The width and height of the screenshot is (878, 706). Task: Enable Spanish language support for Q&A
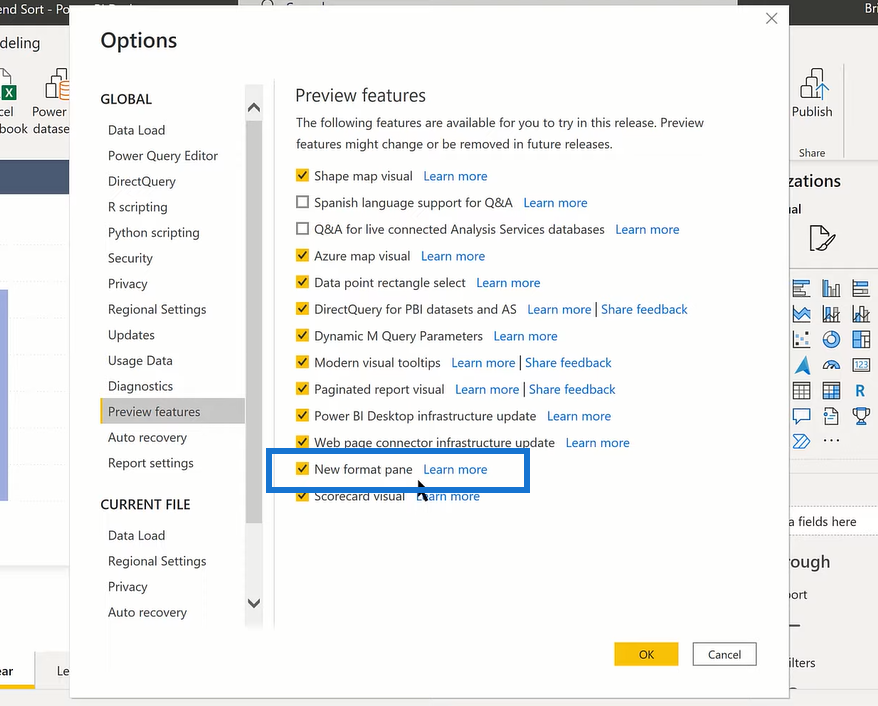point(302,202)
